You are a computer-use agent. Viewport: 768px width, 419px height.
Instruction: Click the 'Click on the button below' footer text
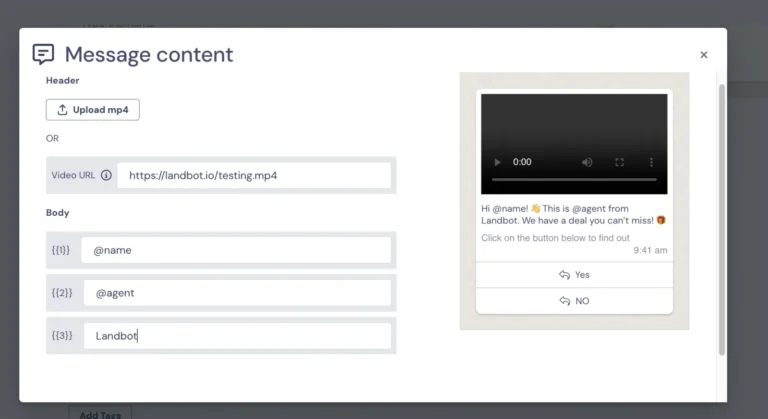tap(555, 238)
